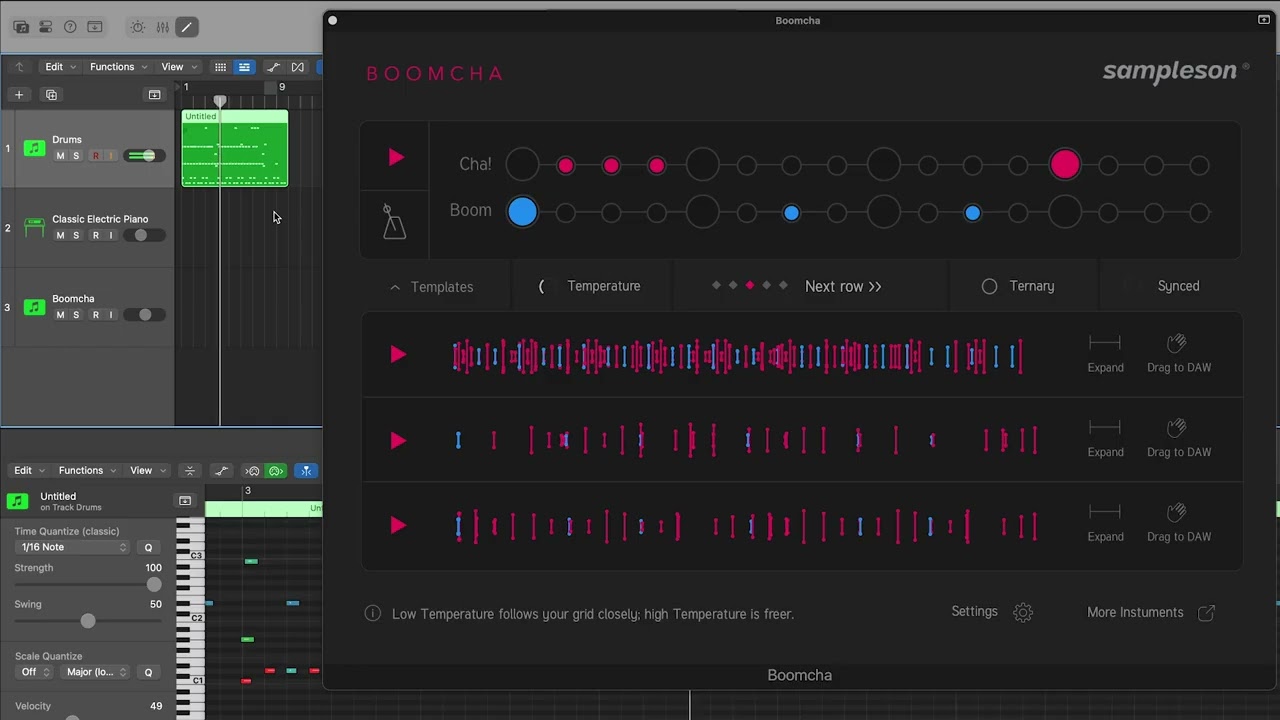Click the Boomcha track instrument icon
The height and width of the screenshot is (720, 1280).
click(x=35, y=307)
